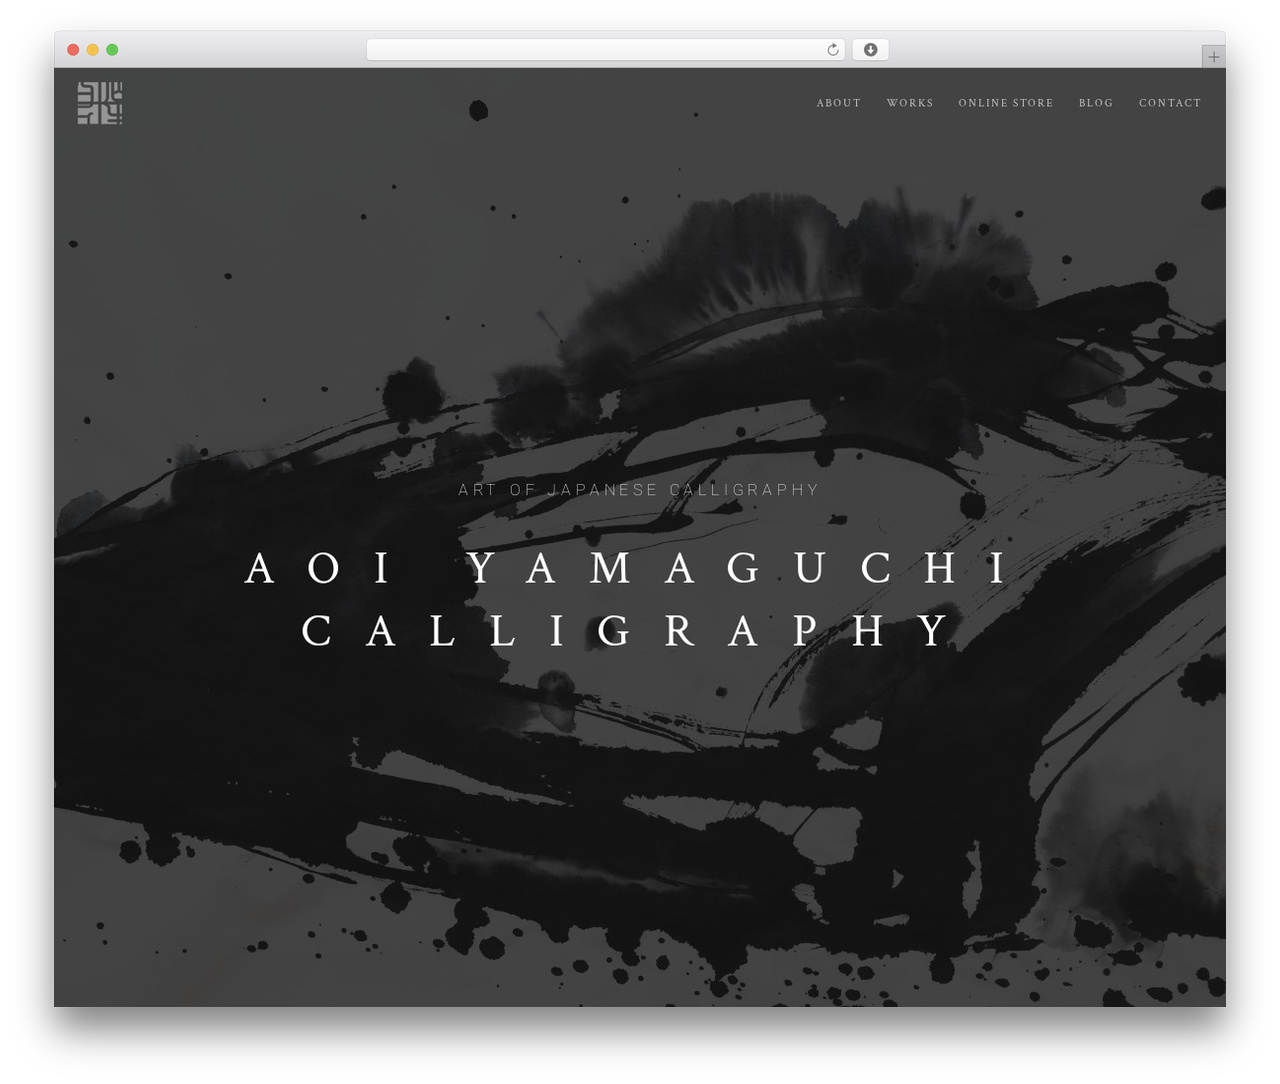This screenshot has width=1280, height=1084.
Task: Navigate to the Contact page
Action: coord(1170,103)
